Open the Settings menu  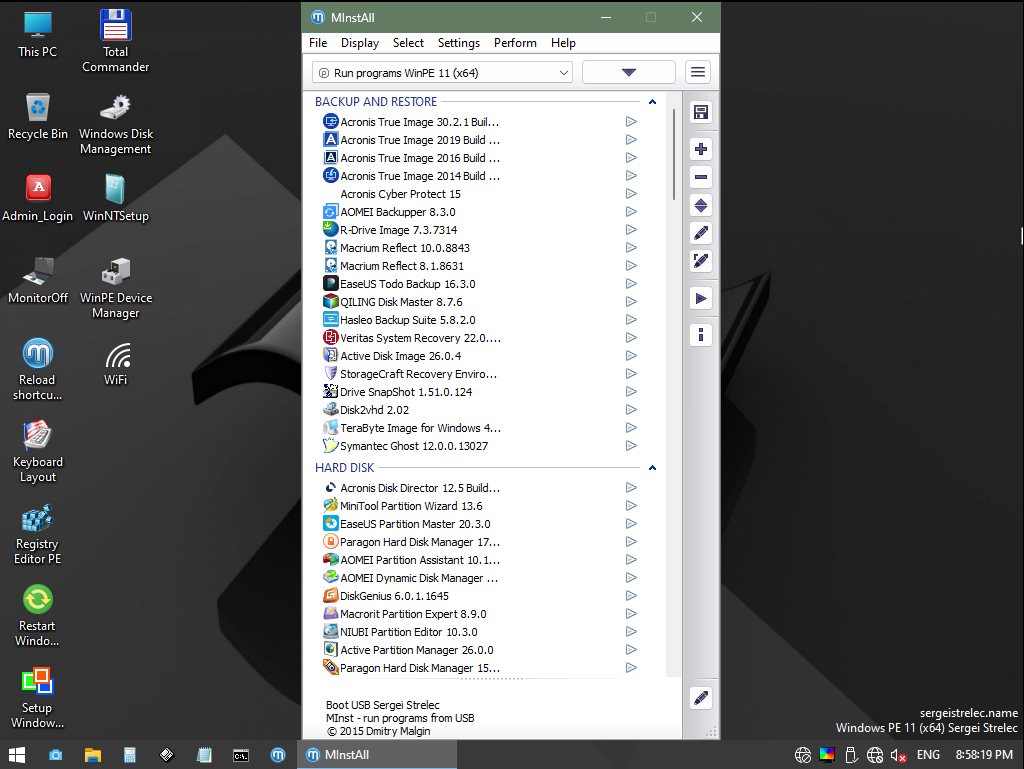coord(458,42)
